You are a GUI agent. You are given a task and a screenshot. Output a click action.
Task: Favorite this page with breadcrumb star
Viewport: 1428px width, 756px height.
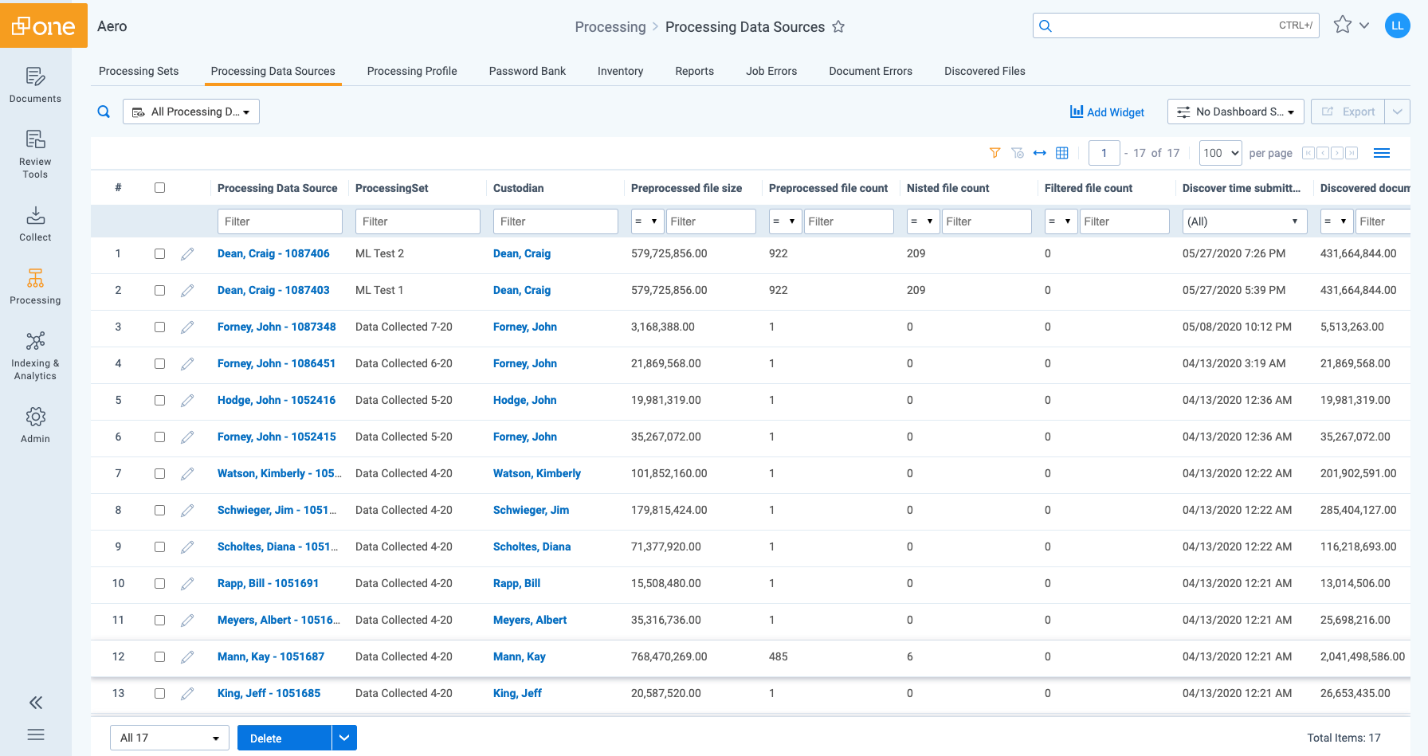pos(839,27)
